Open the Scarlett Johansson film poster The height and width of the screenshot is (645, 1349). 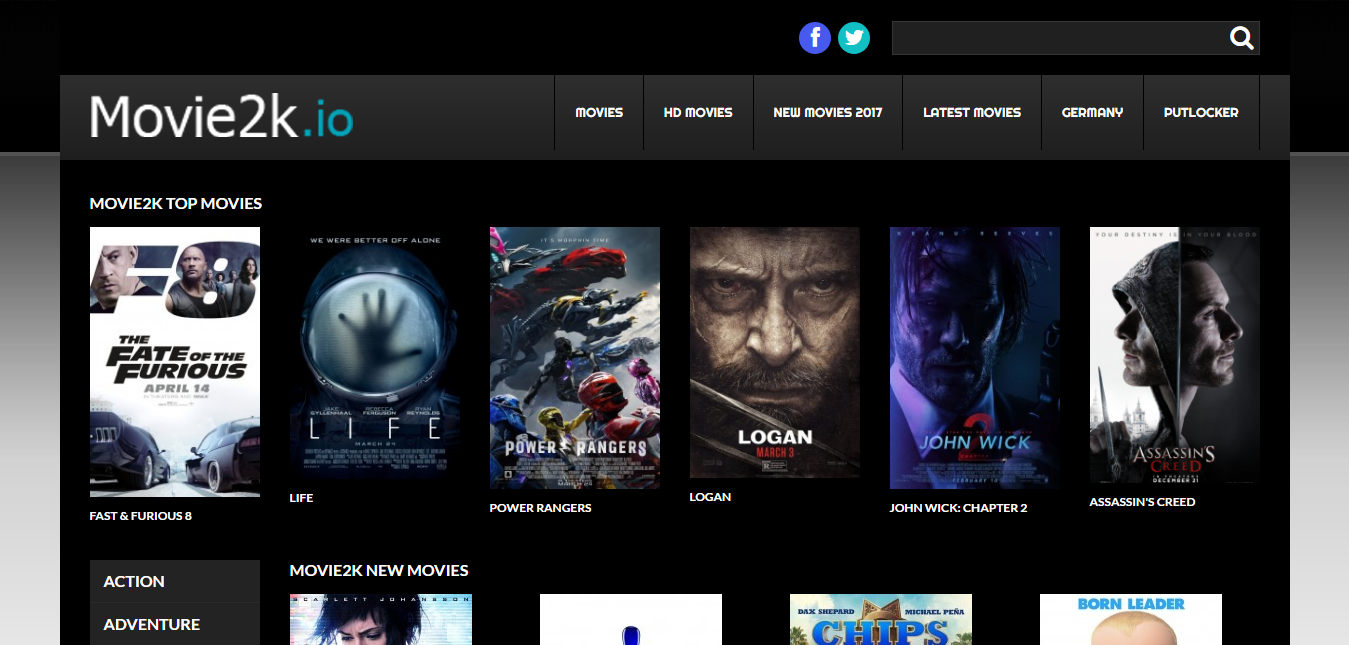click(x=381, y=620)
